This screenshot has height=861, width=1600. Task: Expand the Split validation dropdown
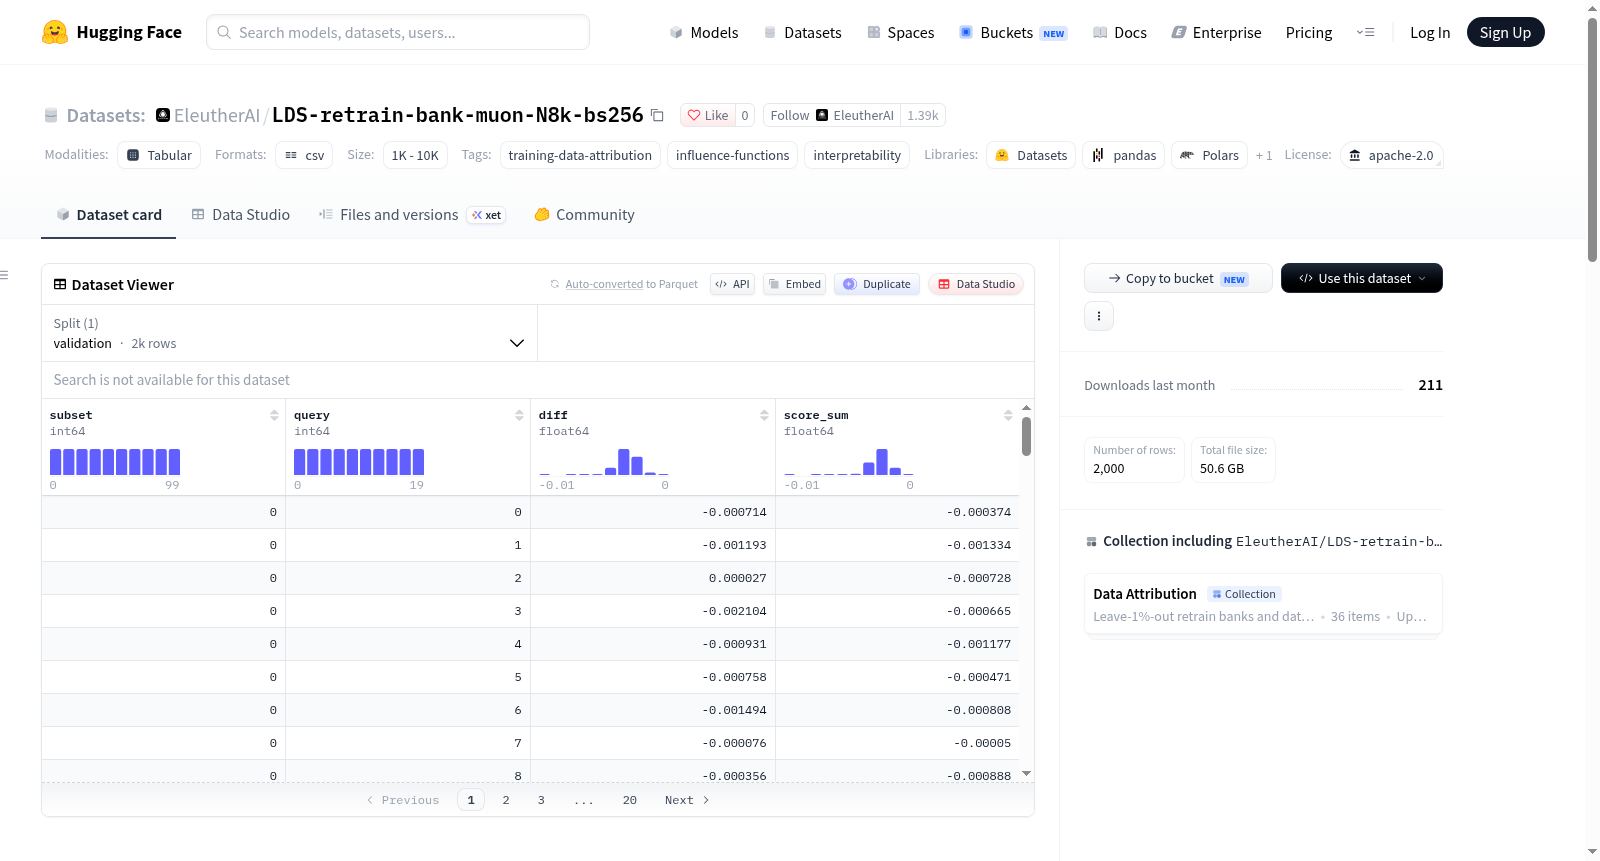(x=289, y=333)
